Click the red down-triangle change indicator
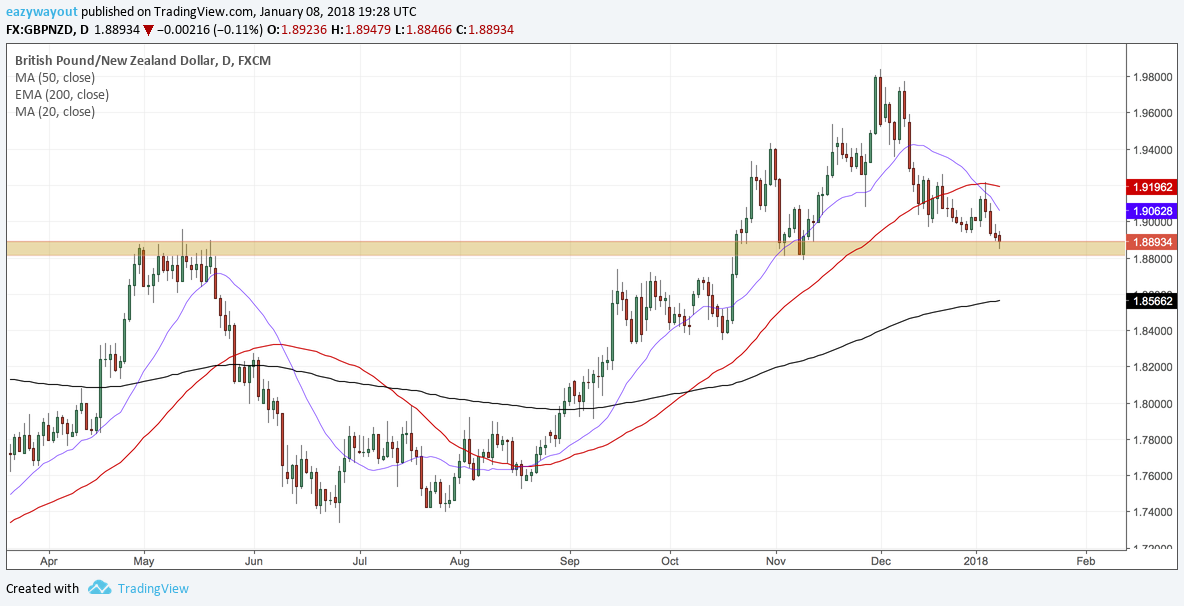 (149, 29)
